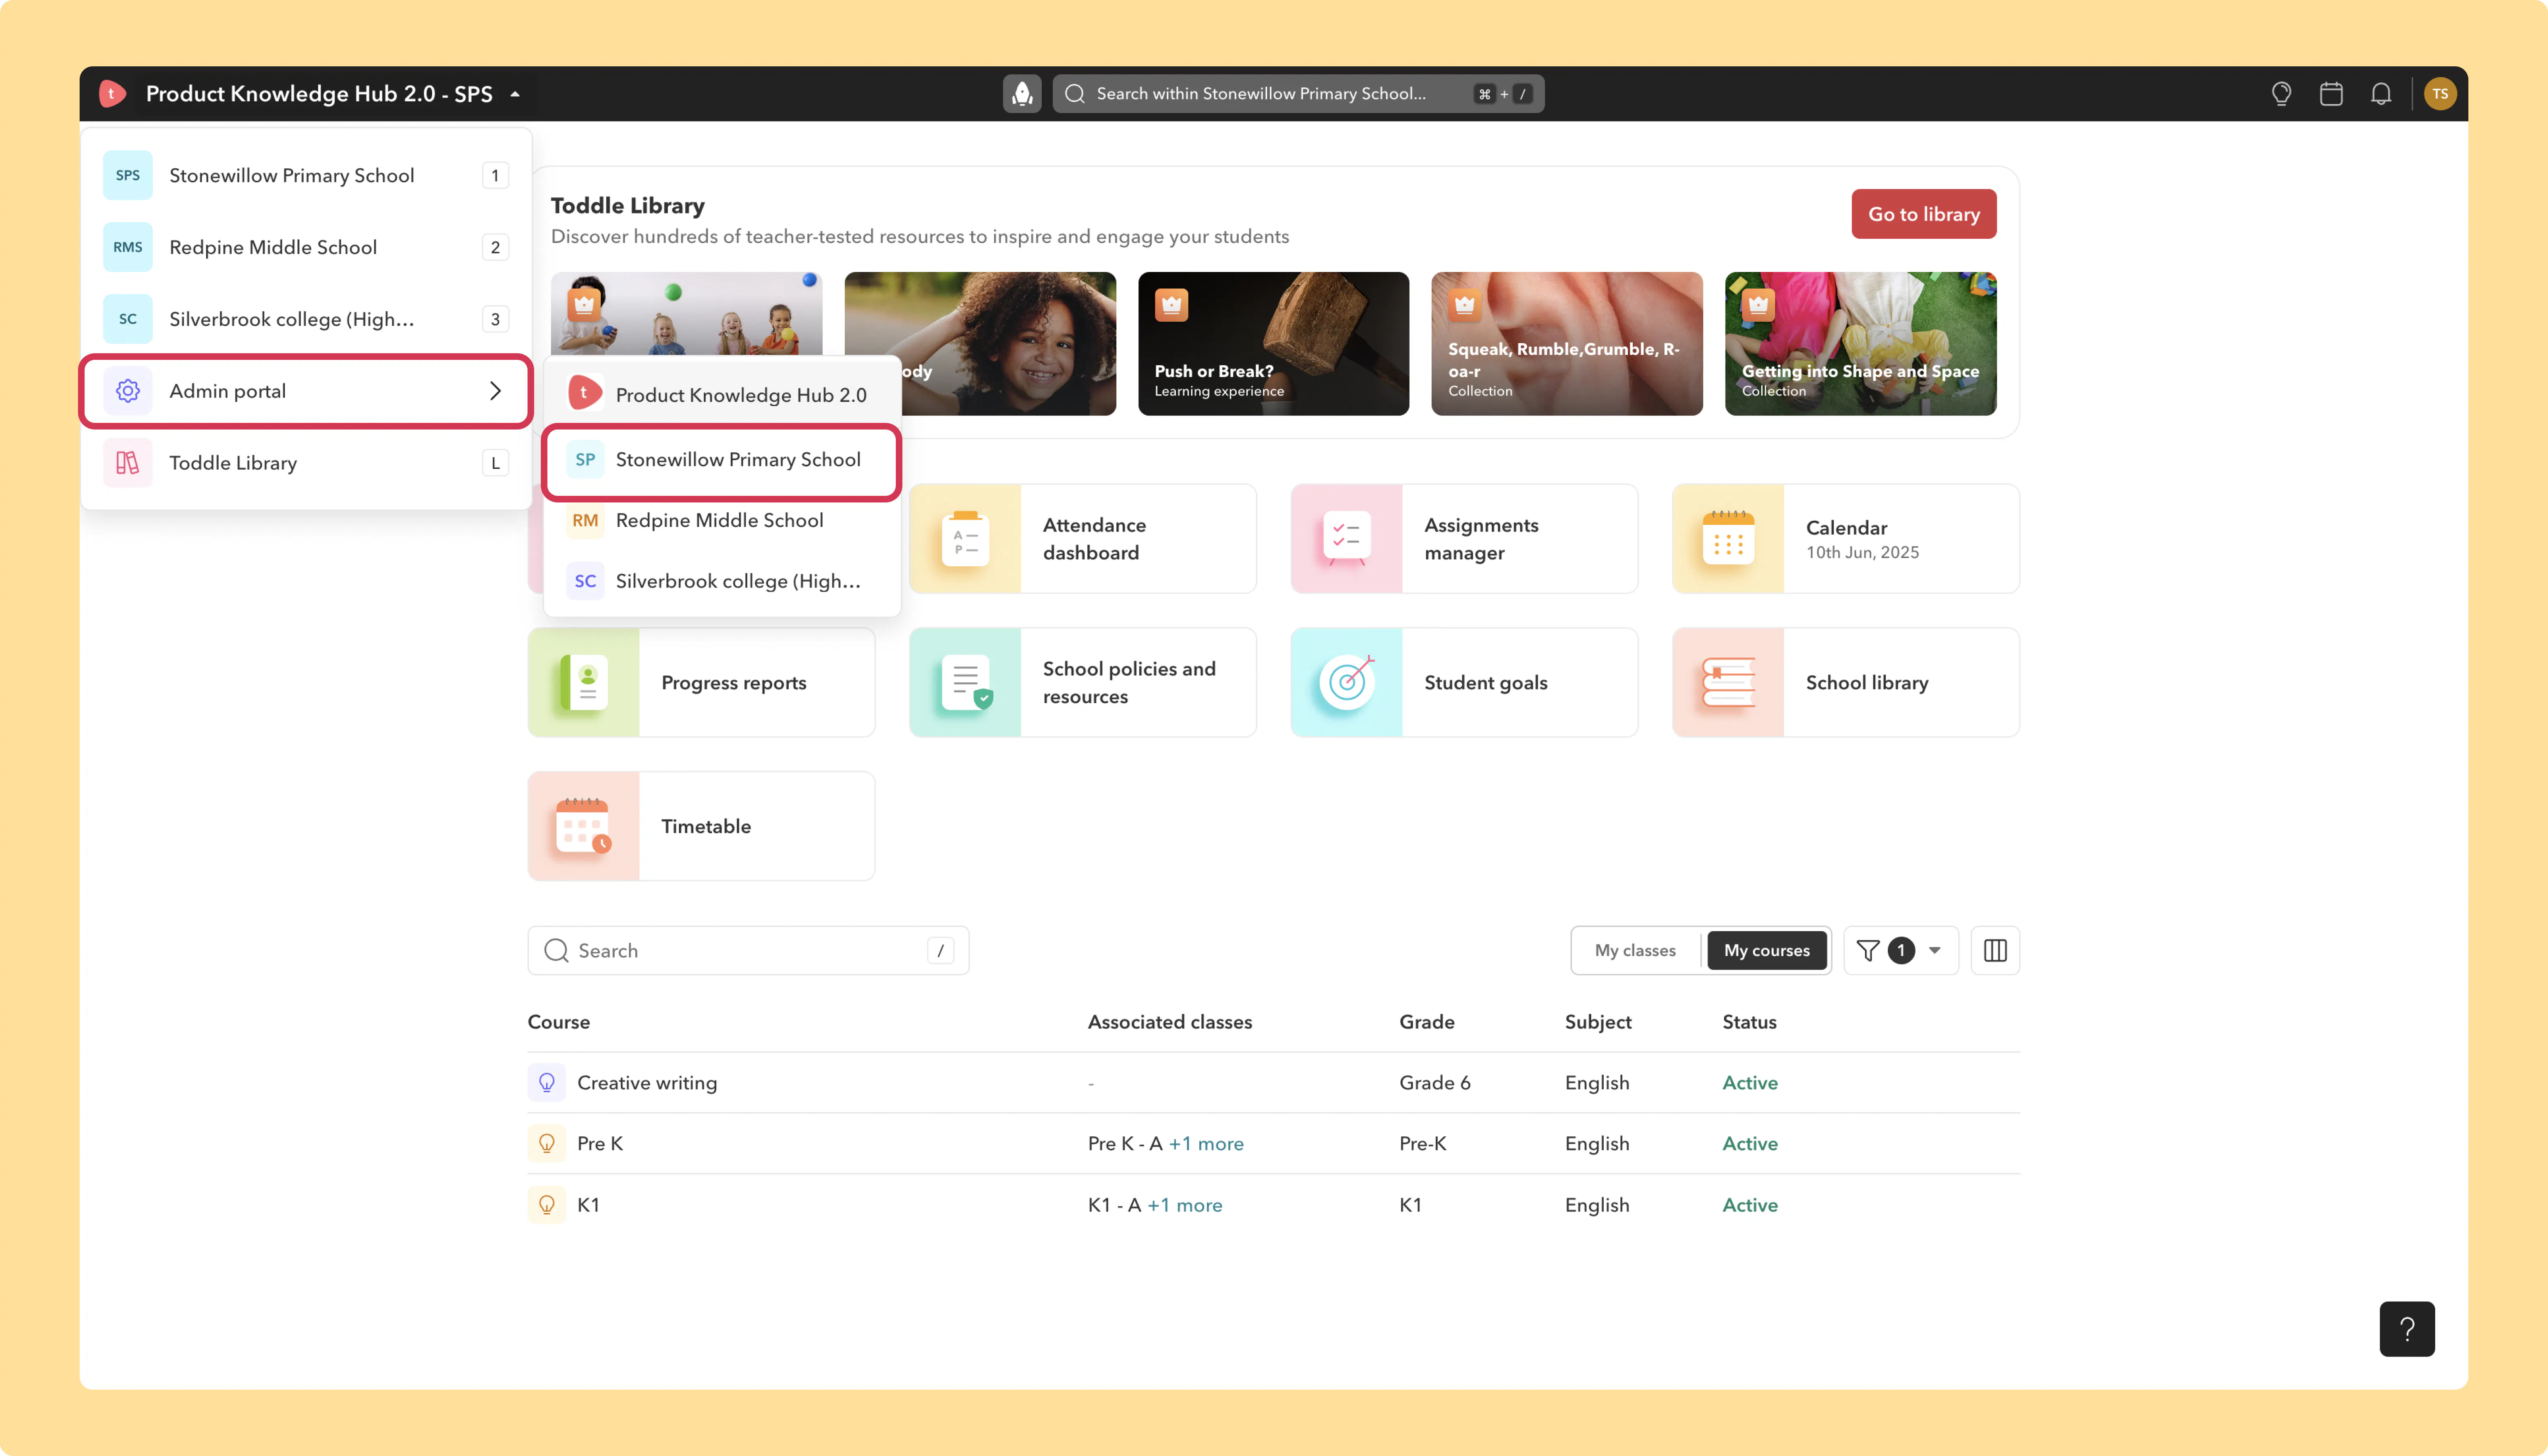
Task: Click the K1 course bulb icon
Action: pos(547,1205)
